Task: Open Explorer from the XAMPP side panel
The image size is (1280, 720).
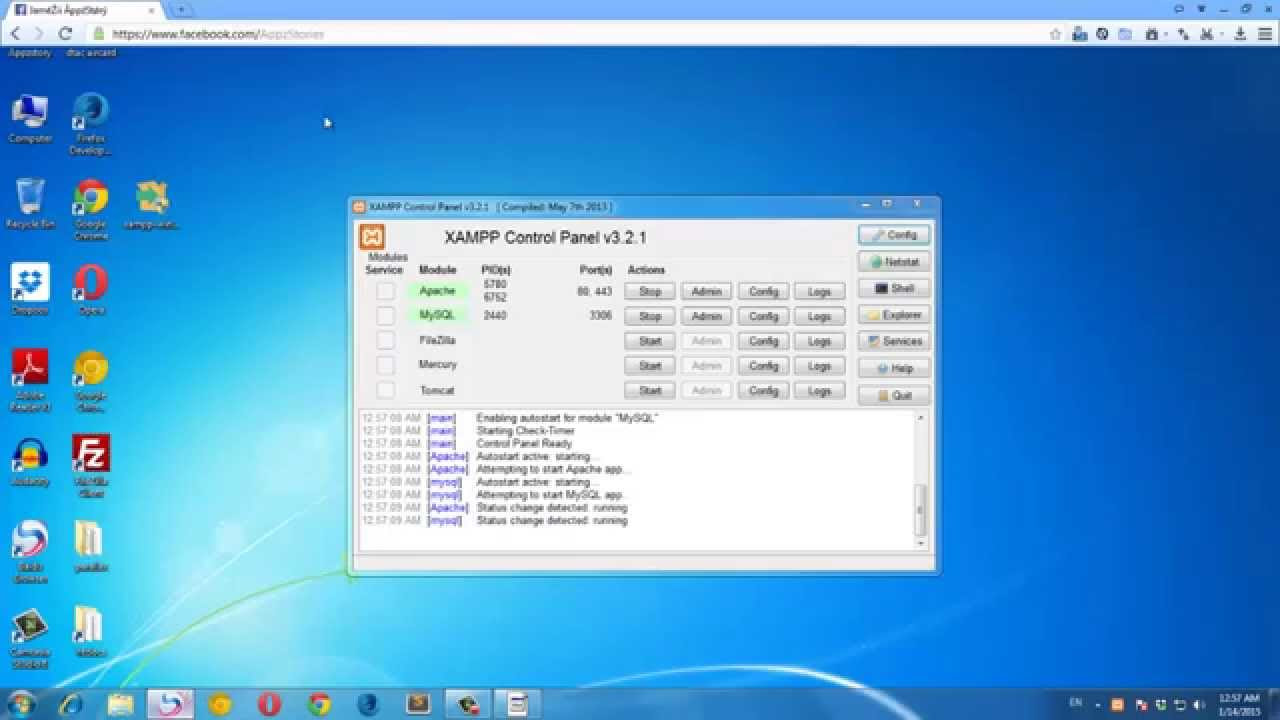Action: [x=894, y=315]
